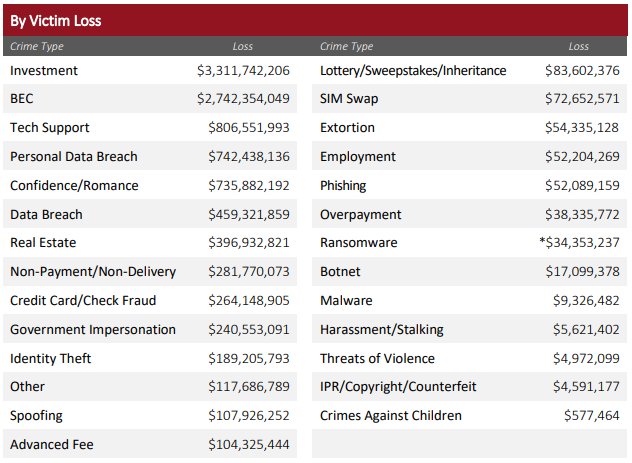
Task: Click the Harassment/Stalking entry
Action: (382, 330)
